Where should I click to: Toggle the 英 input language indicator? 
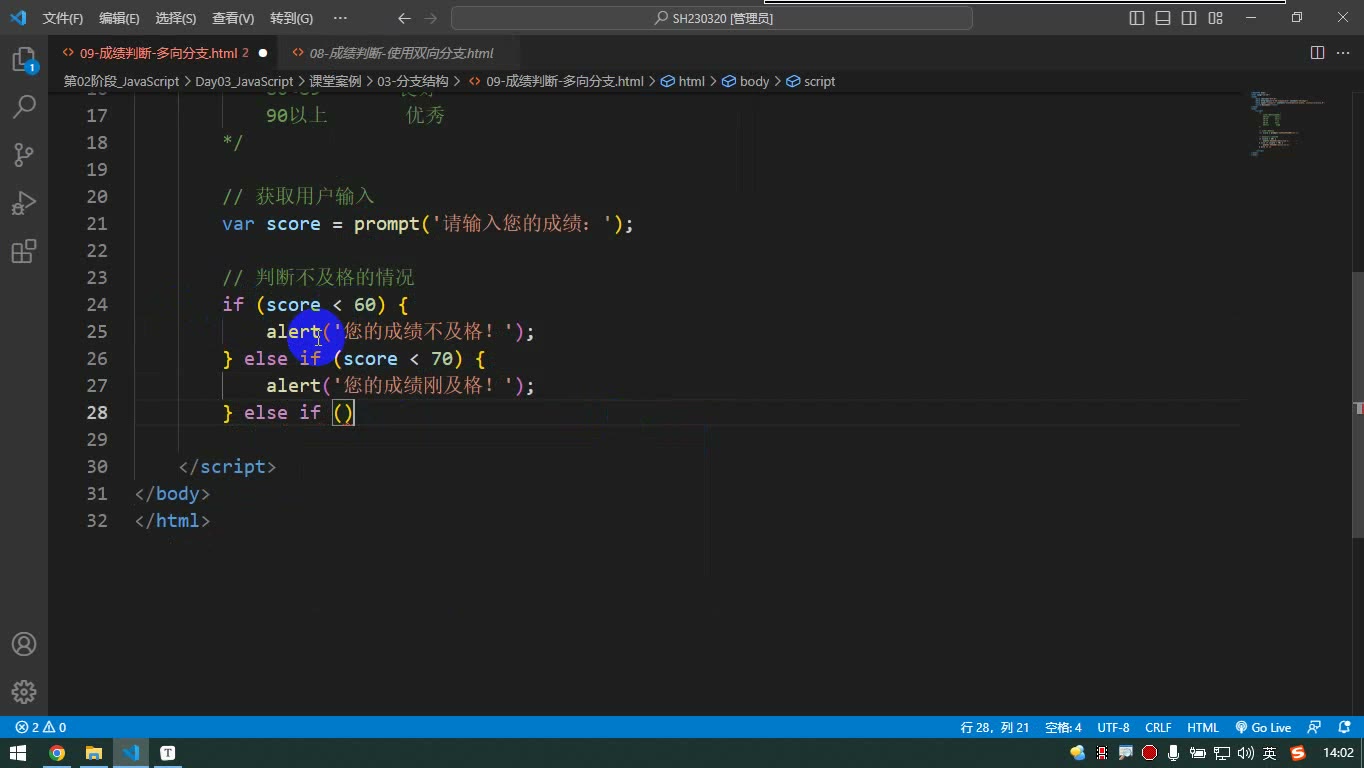coord(1270,753)
